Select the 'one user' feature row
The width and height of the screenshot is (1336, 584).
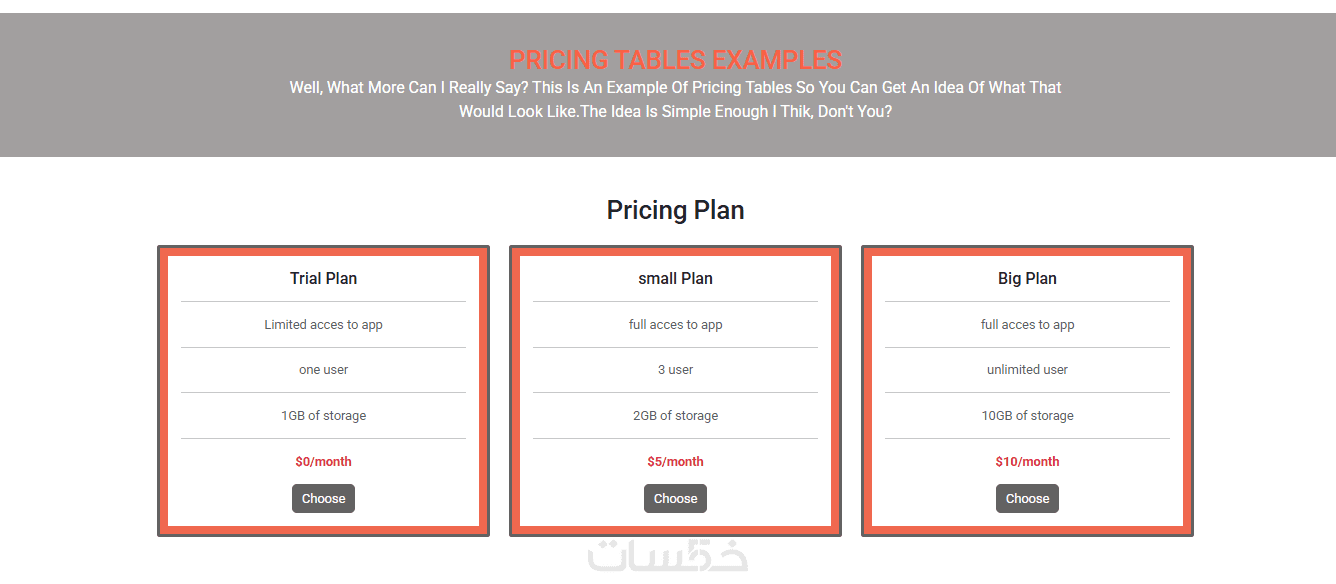pyautogui.click(x=323, y=369)
